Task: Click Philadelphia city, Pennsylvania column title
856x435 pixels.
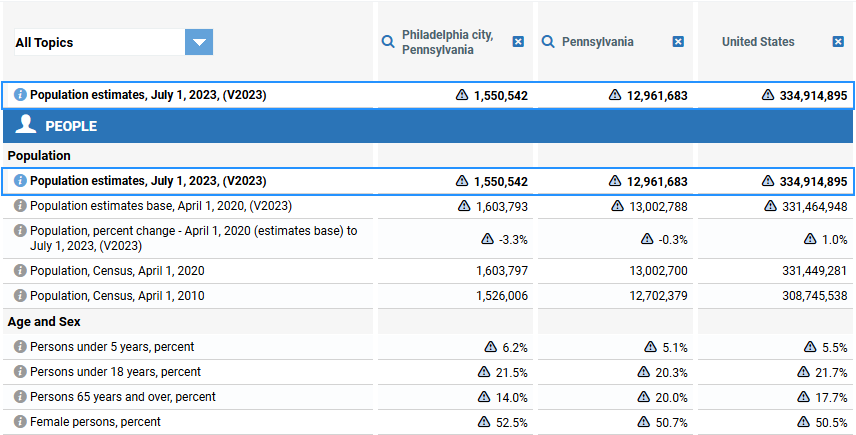Action: pos(447,42)
